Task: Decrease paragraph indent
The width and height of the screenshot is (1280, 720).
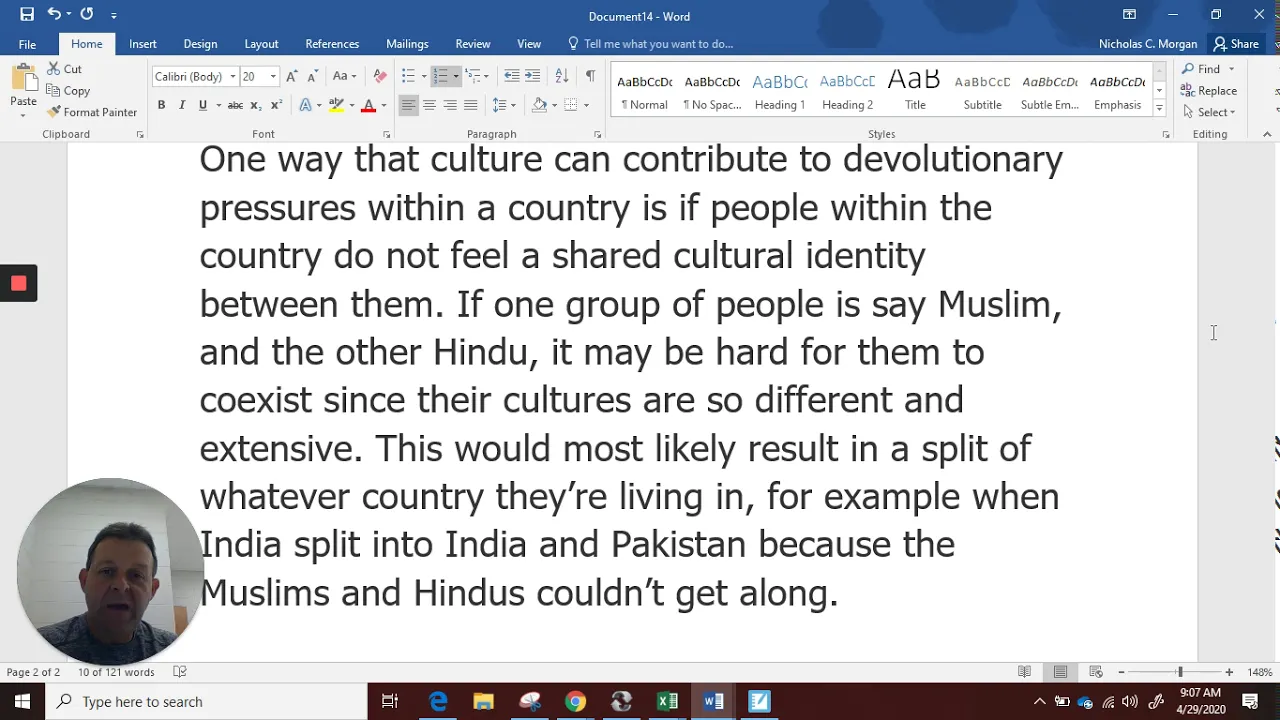Action: tap(511, 77)
